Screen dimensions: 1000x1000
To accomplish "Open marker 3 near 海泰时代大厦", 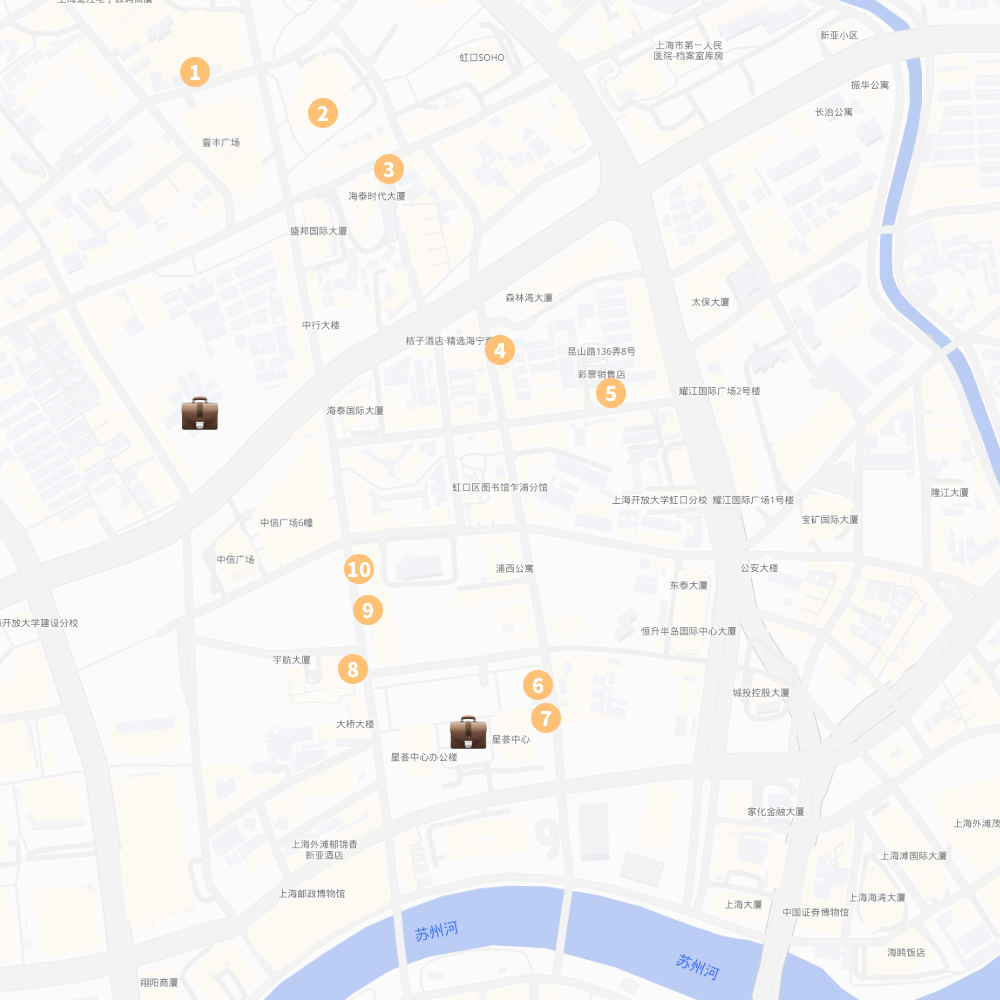I will point(388,169).
